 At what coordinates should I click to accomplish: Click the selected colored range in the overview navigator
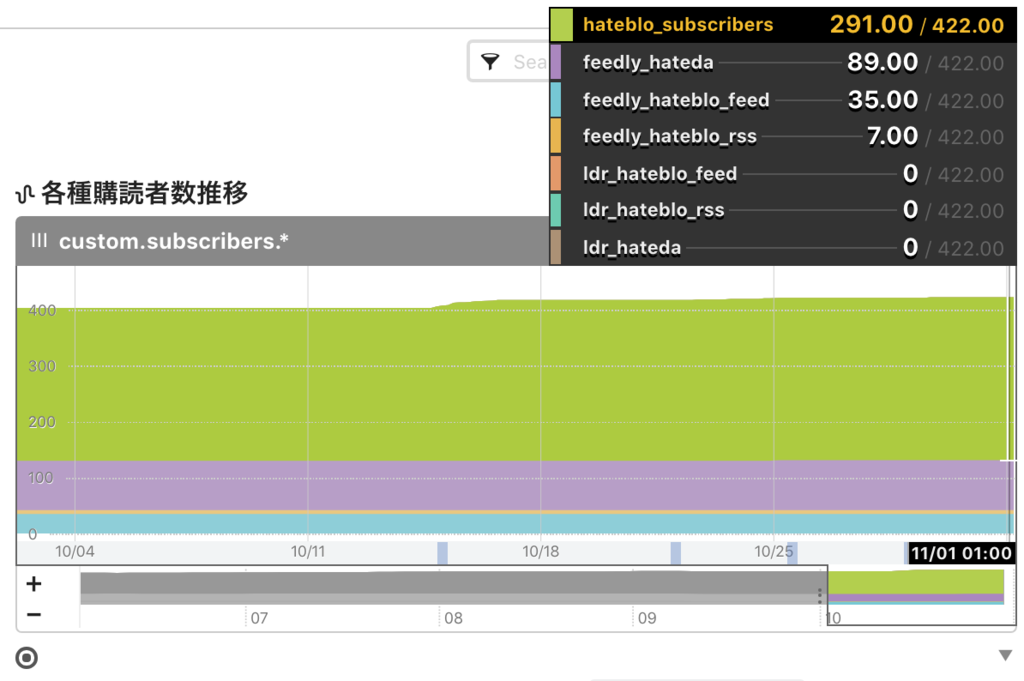[x=916, y=587]
